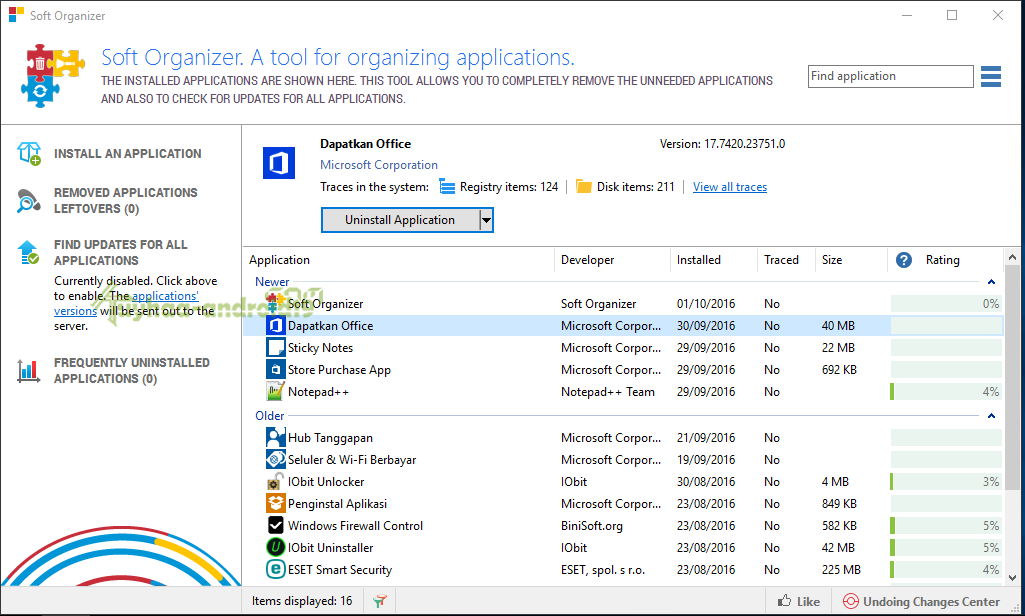The width and height of the screenshot is (1025, 616).
Task: Select the Hub Tanggapan row name
Action: coord(330,438)
